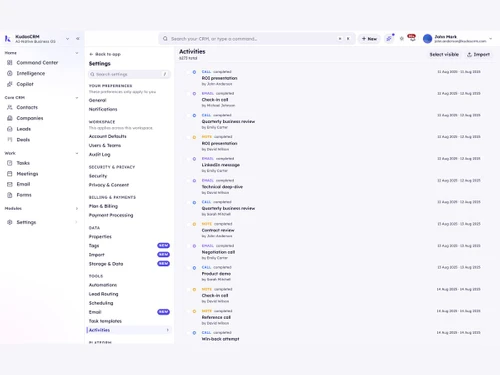The height and width of the screenshot is (375, 500).
Task: Click the note status icon beside Contract review
Action: (194, 224)
